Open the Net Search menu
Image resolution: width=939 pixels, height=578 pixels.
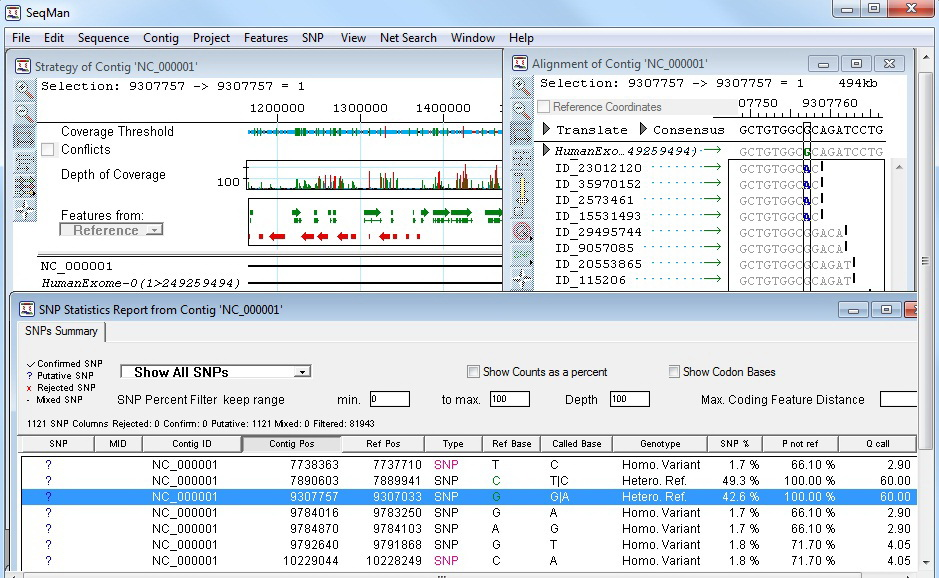tap(408, 38)
